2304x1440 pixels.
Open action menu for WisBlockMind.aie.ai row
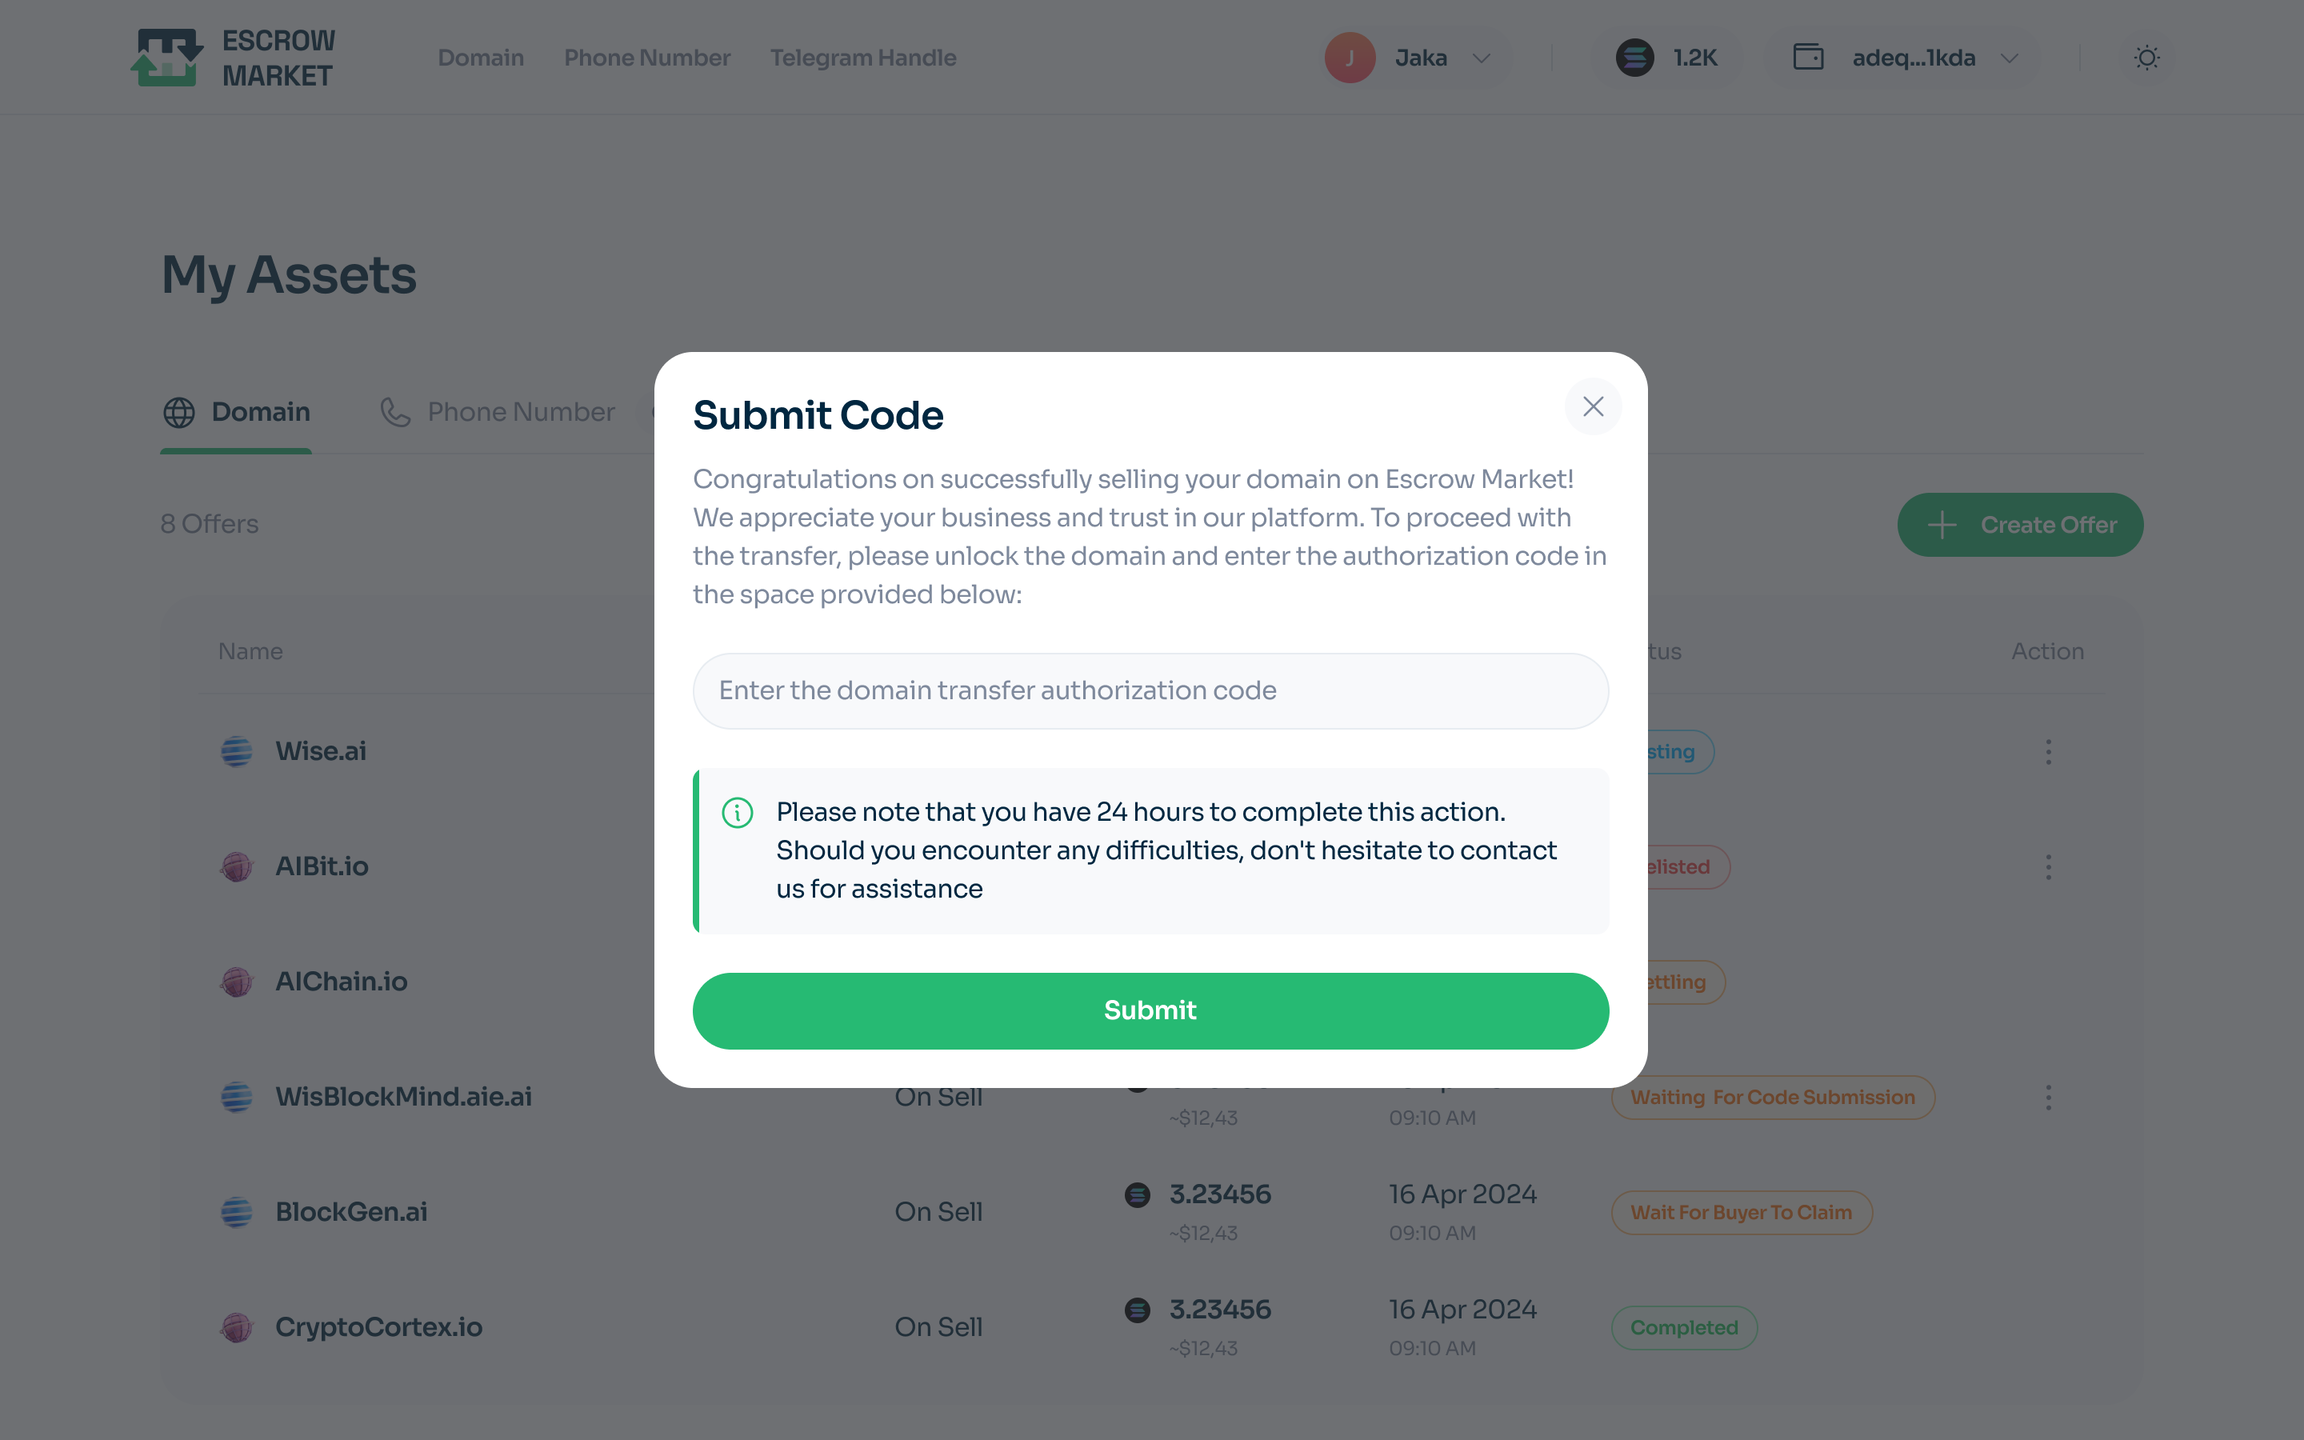[2048, 1098]
